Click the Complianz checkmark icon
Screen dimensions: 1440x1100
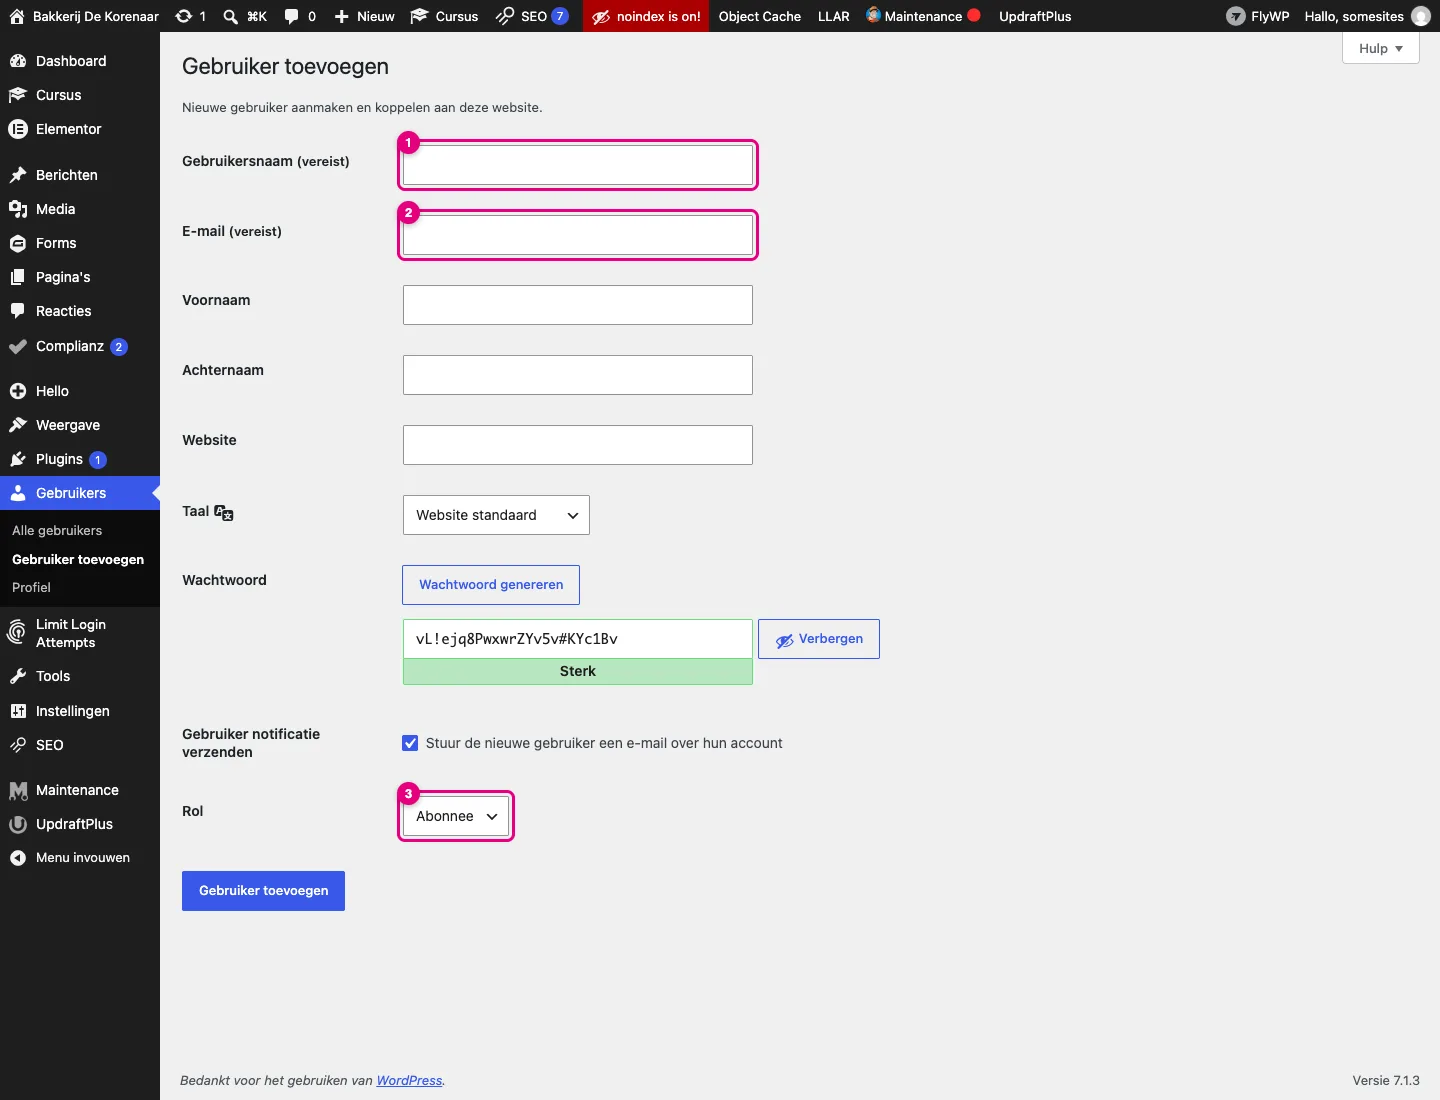tap(18, 347)
